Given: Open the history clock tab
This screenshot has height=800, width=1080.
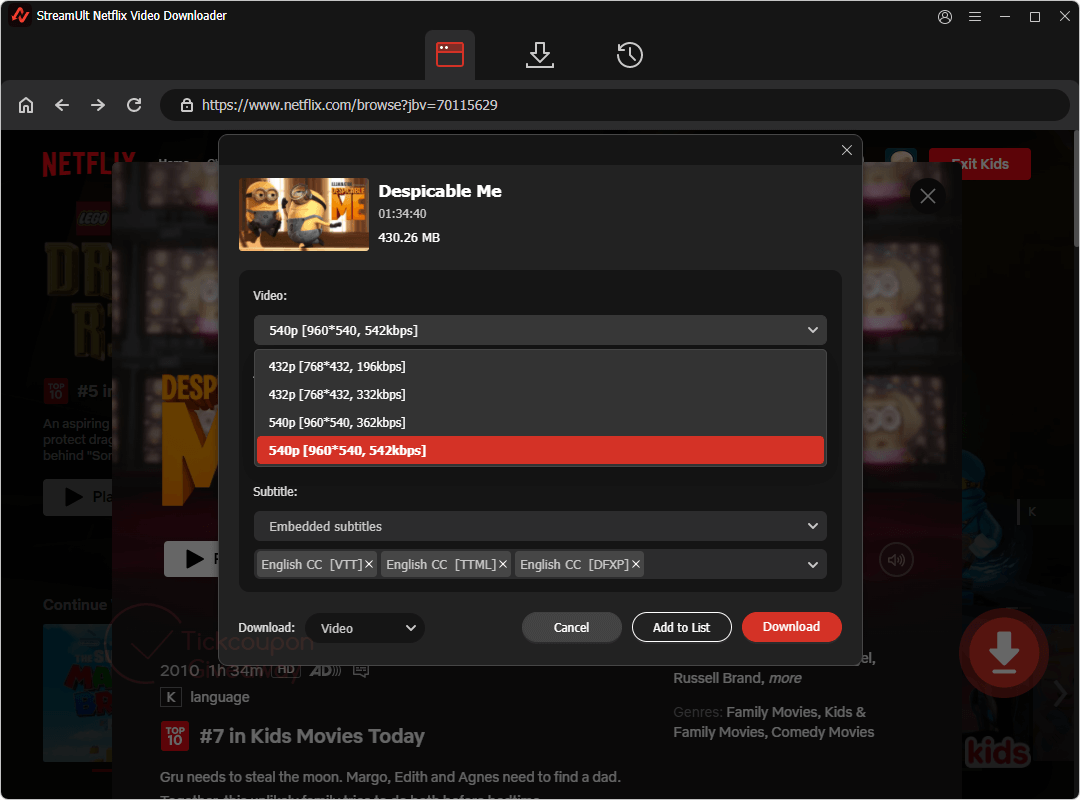Looking at the screenshot, I should [630, 54].
